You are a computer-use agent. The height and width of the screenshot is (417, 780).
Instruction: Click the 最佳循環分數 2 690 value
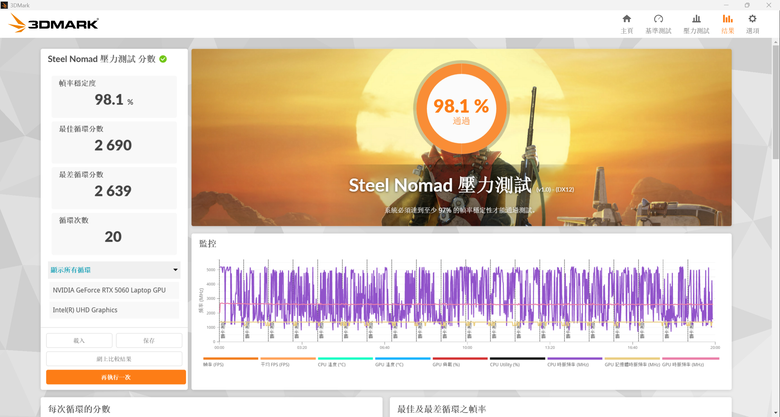113,145
